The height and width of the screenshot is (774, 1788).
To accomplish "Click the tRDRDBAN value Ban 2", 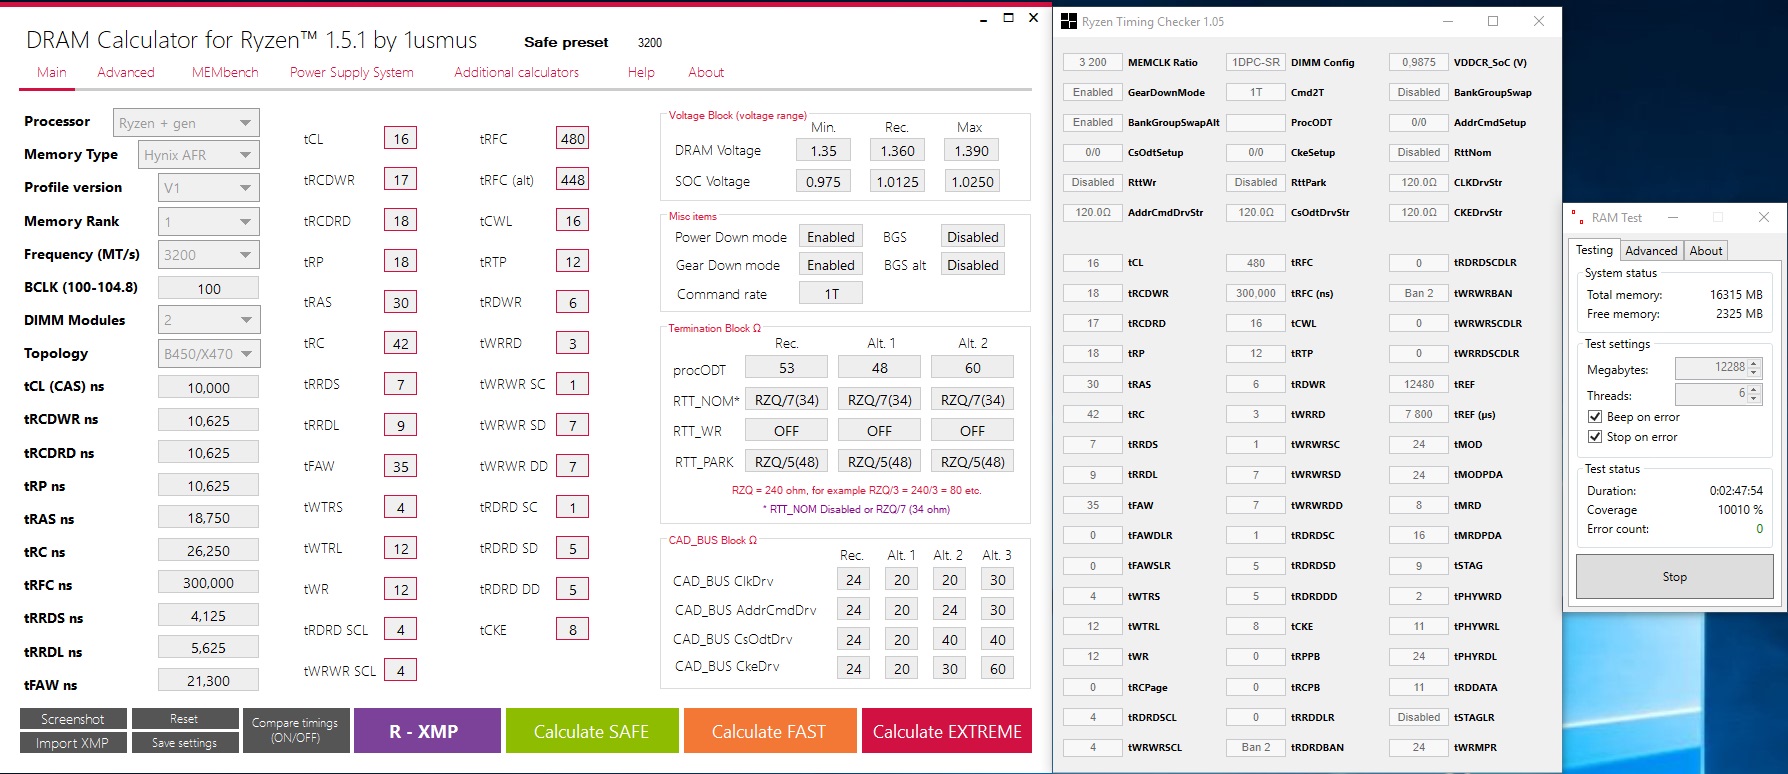I will 1256,747.
